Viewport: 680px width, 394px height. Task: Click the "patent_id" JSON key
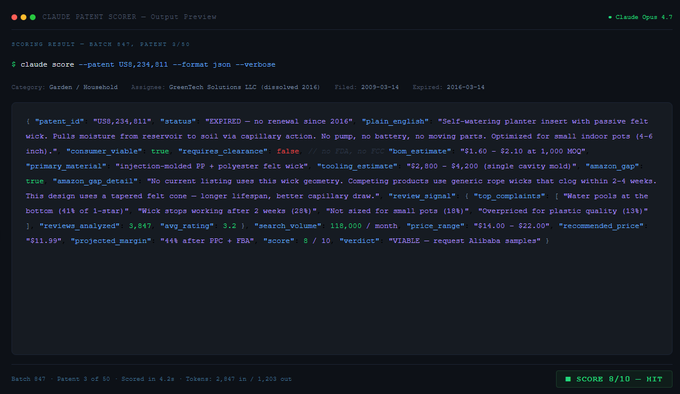tap(59, 121)
